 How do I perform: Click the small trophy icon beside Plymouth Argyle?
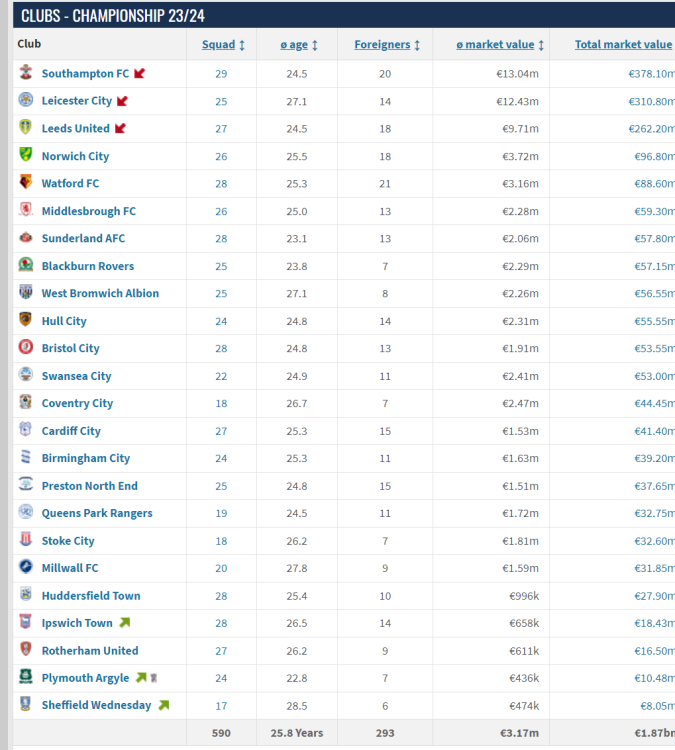(154, 678)
